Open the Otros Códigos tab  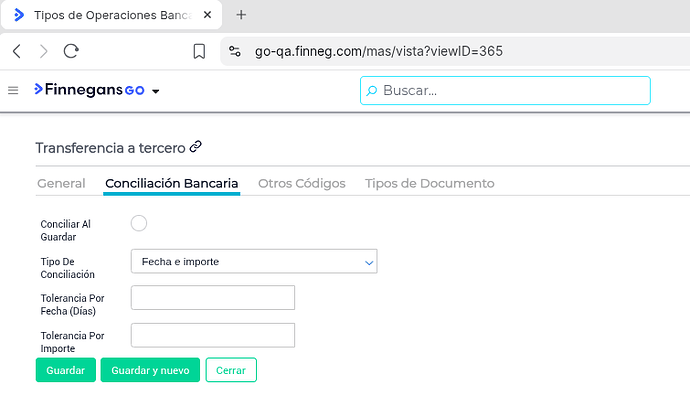302,183
